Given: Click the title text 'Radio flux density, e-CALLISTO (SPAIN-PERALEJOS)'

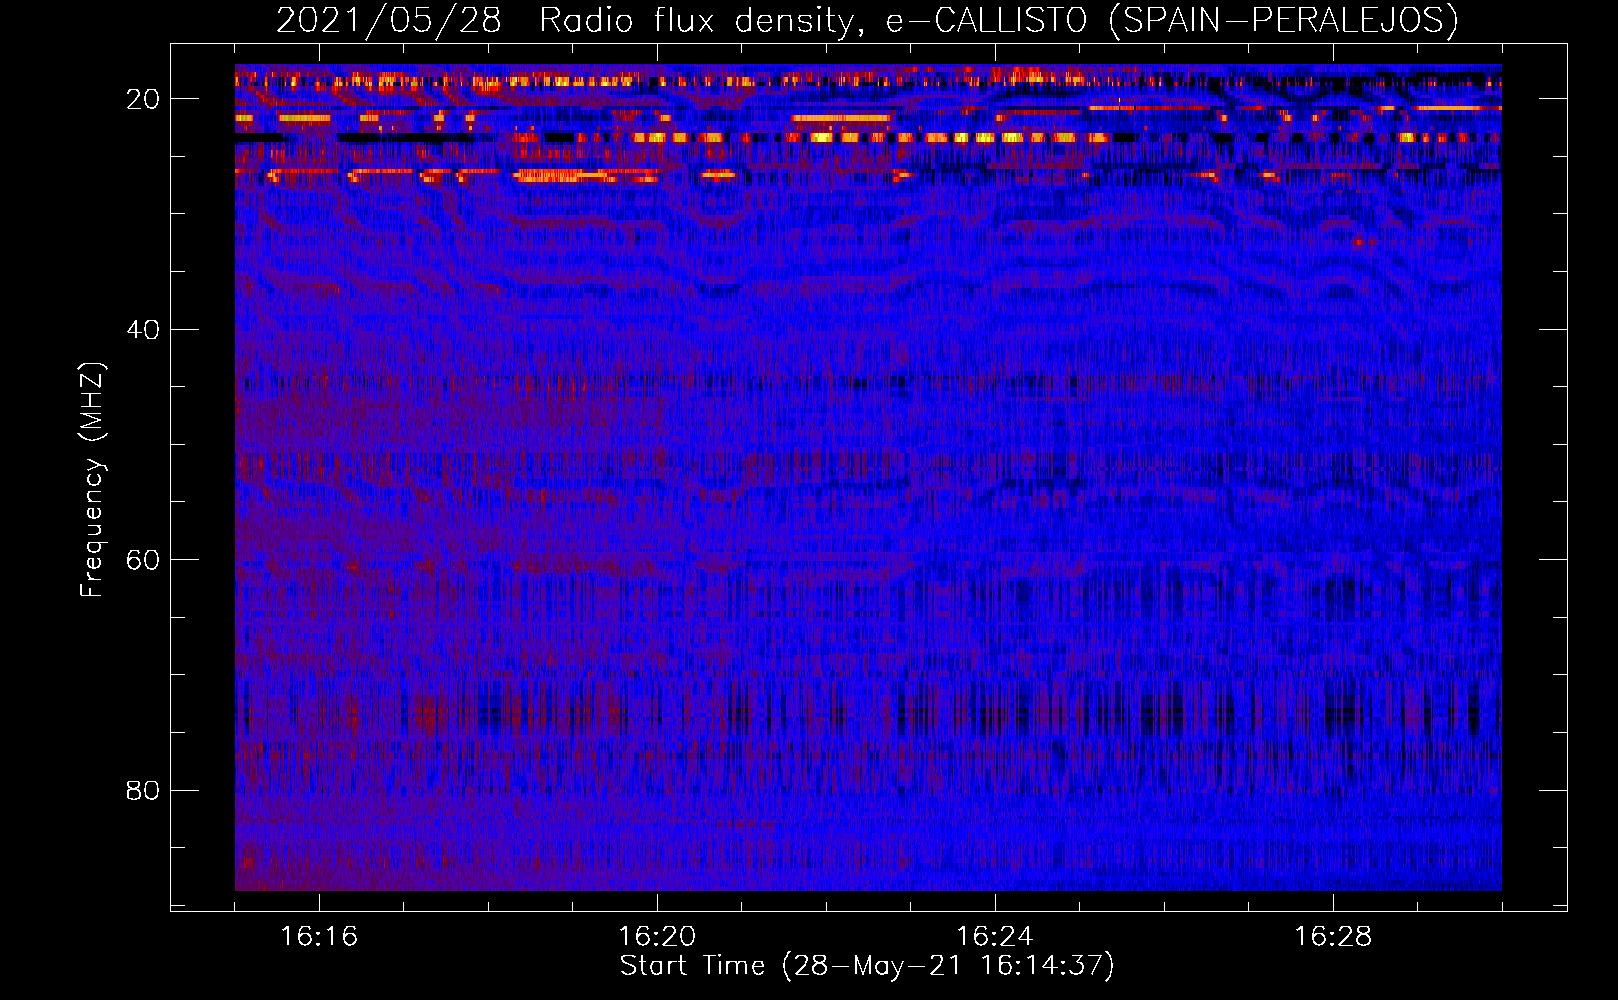Looking at the screenshot, I should [999, 21].
